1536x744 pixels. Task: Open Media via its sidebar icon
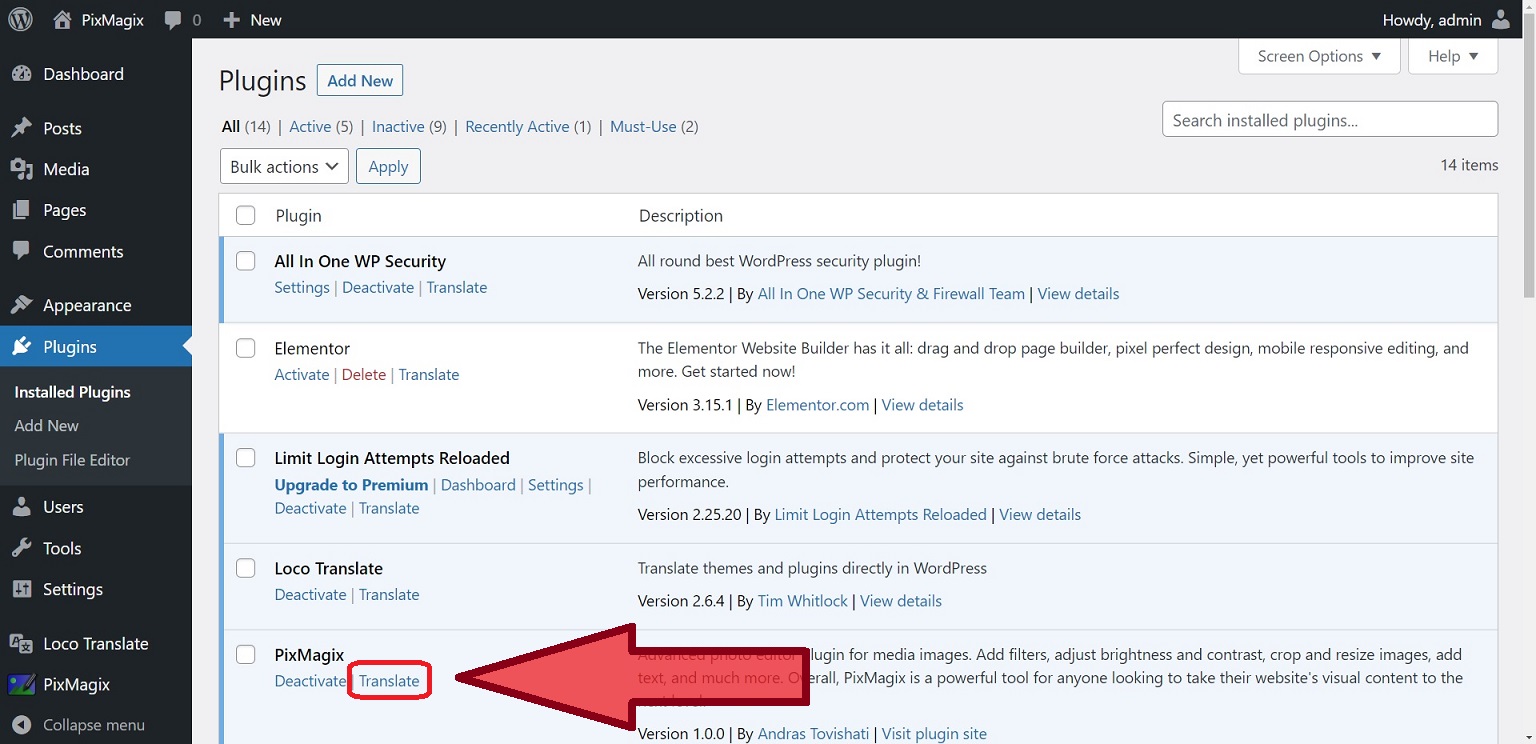pyautogui.click(x=21, y=169)
